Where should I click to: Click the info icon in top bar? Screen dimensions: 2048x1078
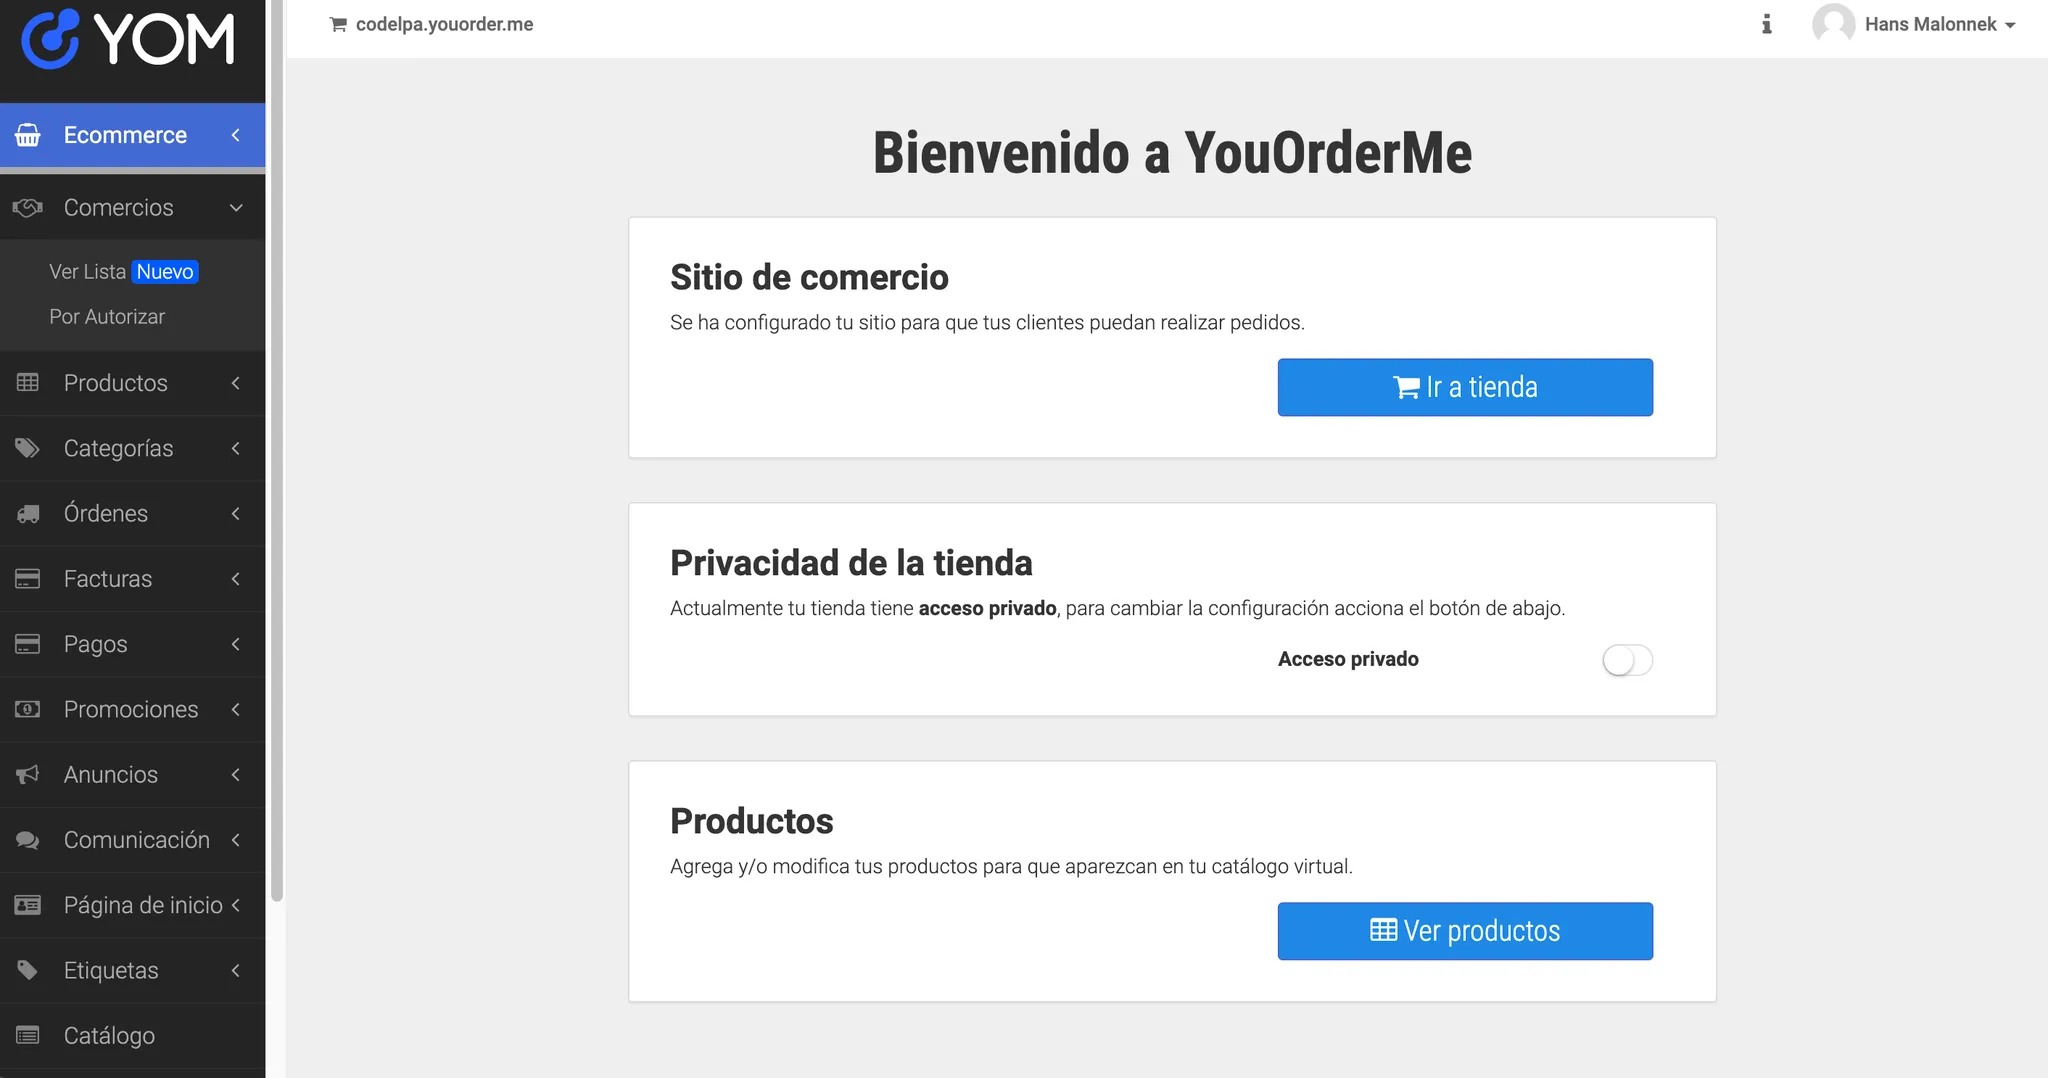[x=1767, y=24]
